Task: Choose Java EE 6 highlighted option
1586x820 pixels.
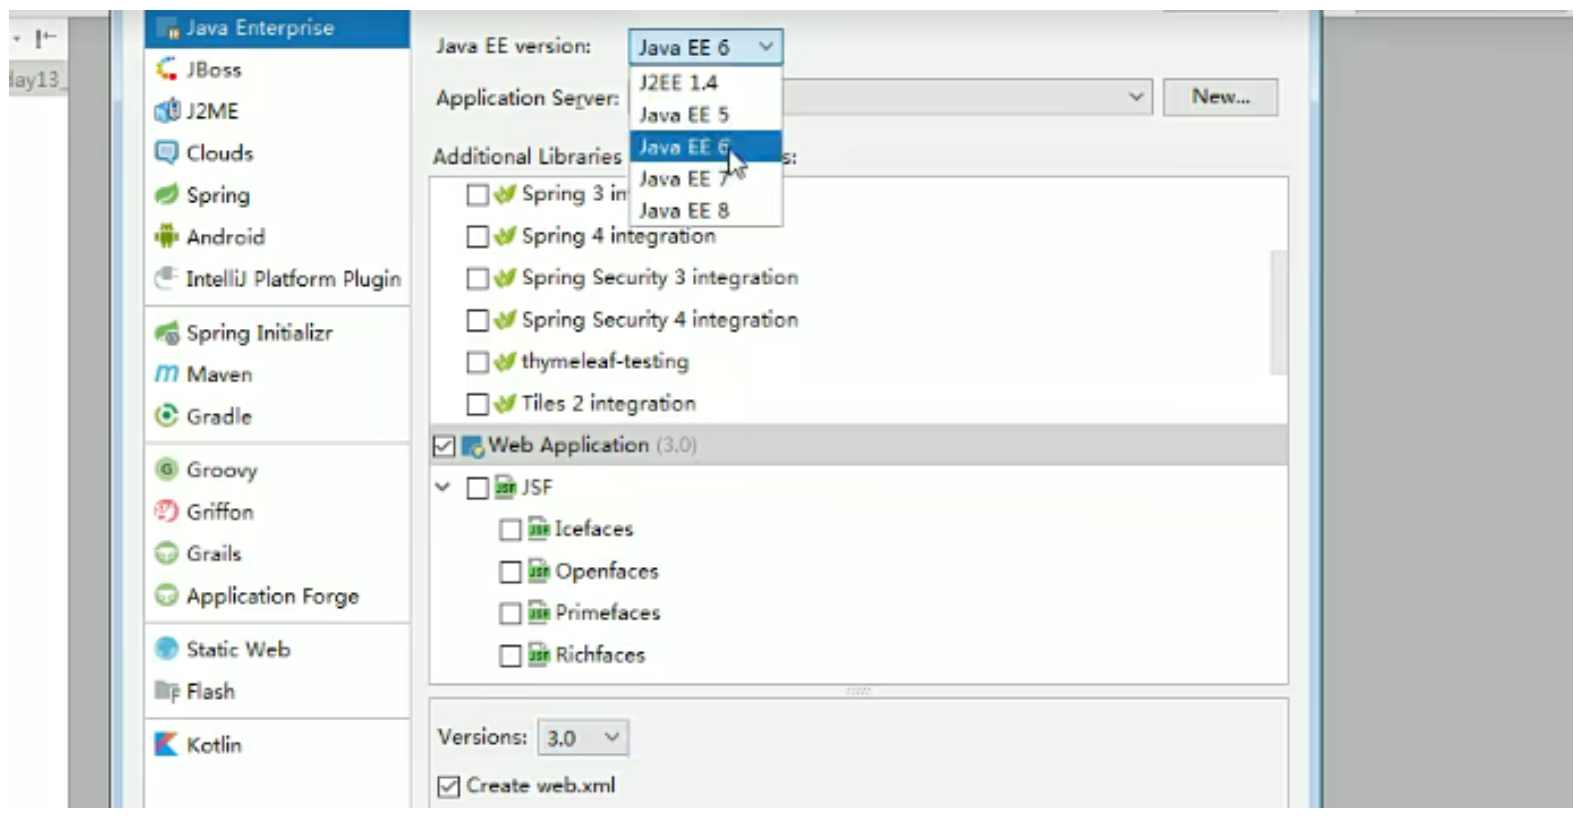Action: click(706, 147)
